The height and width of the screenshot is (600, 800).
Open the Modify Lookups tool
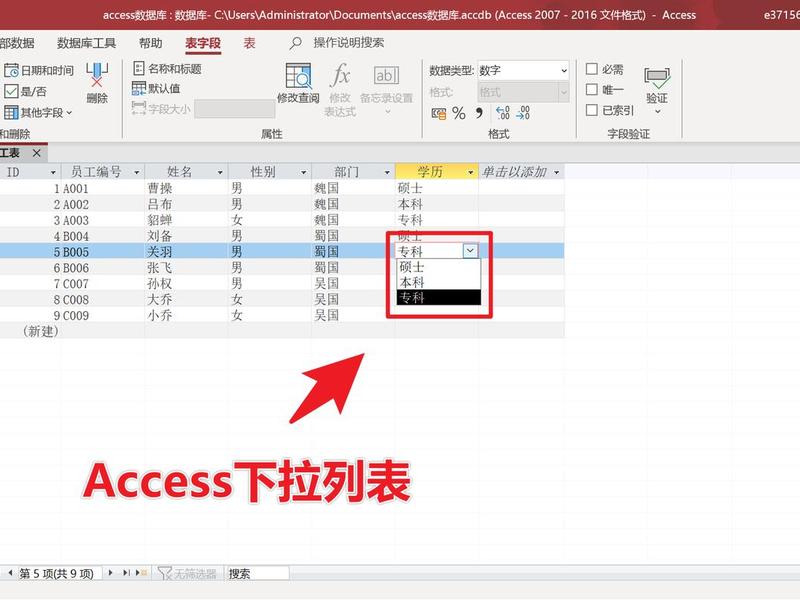[x=298, y=82]
